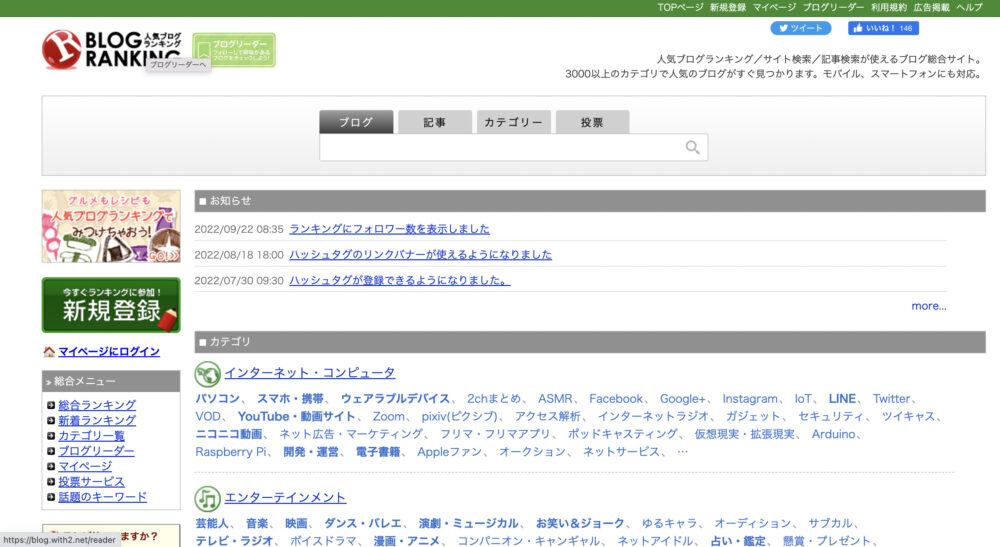Screen dimensions: 1000x547
Task: Open the Arduino subcategory
Action: pyautogui.click(x=834, y=434)
